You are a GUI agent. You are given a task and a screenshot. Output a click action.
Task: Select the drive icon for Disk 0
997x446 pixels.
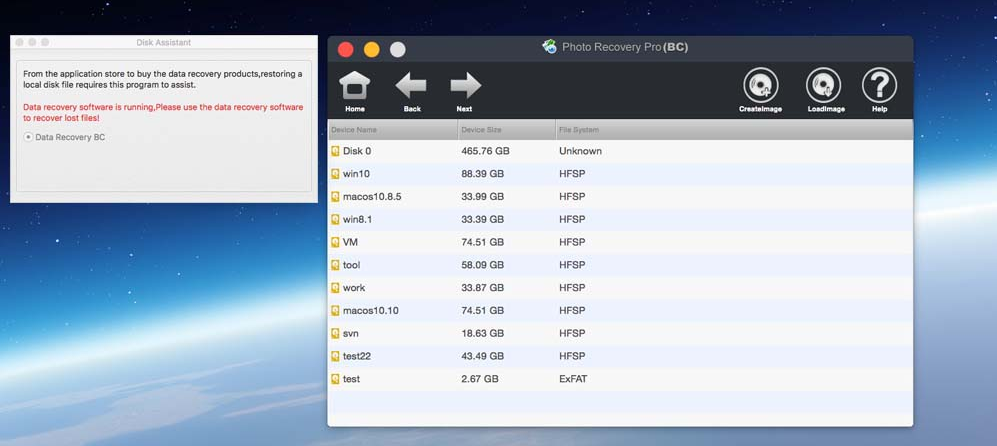pyautogui.click(x=335, y=151)
